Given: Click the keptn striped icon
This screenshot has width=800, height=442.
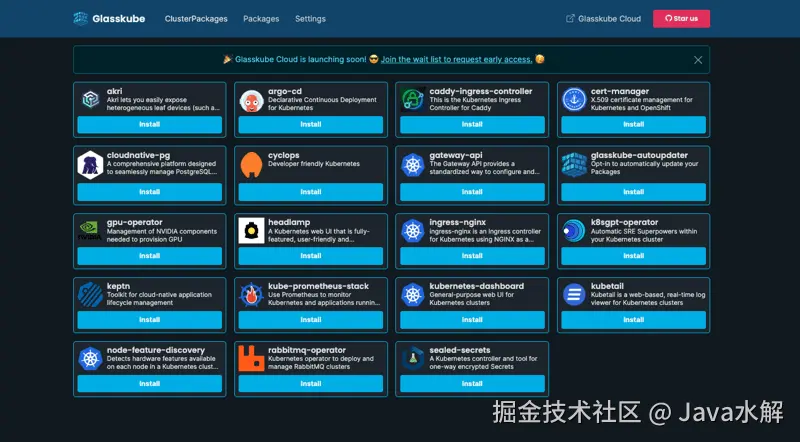Looking at the screenshot, I should (90, 294).
